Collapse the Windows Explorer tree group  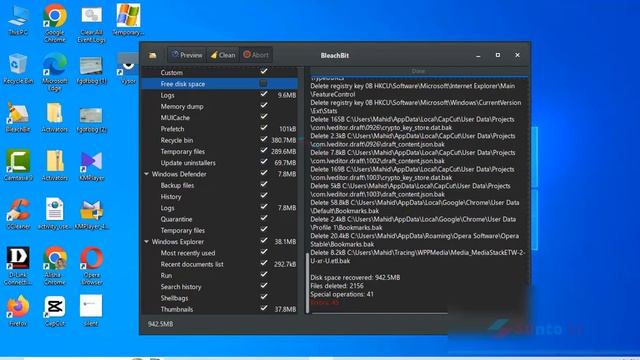click(x=147, y=242)
